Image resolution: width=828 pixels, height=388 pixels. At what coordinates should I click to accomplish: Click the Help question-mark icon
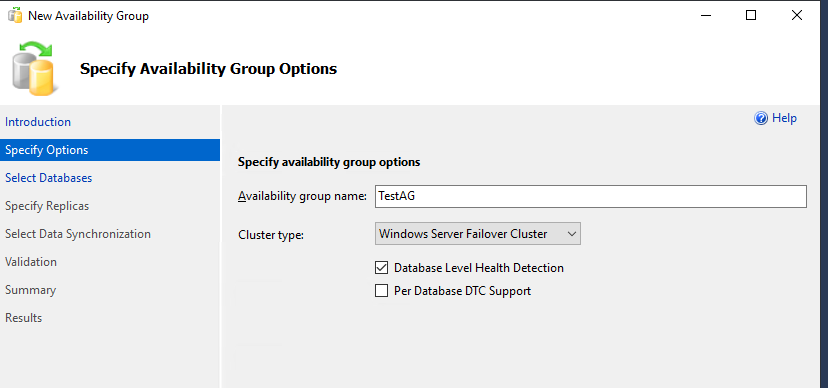(x=760, y=118)
